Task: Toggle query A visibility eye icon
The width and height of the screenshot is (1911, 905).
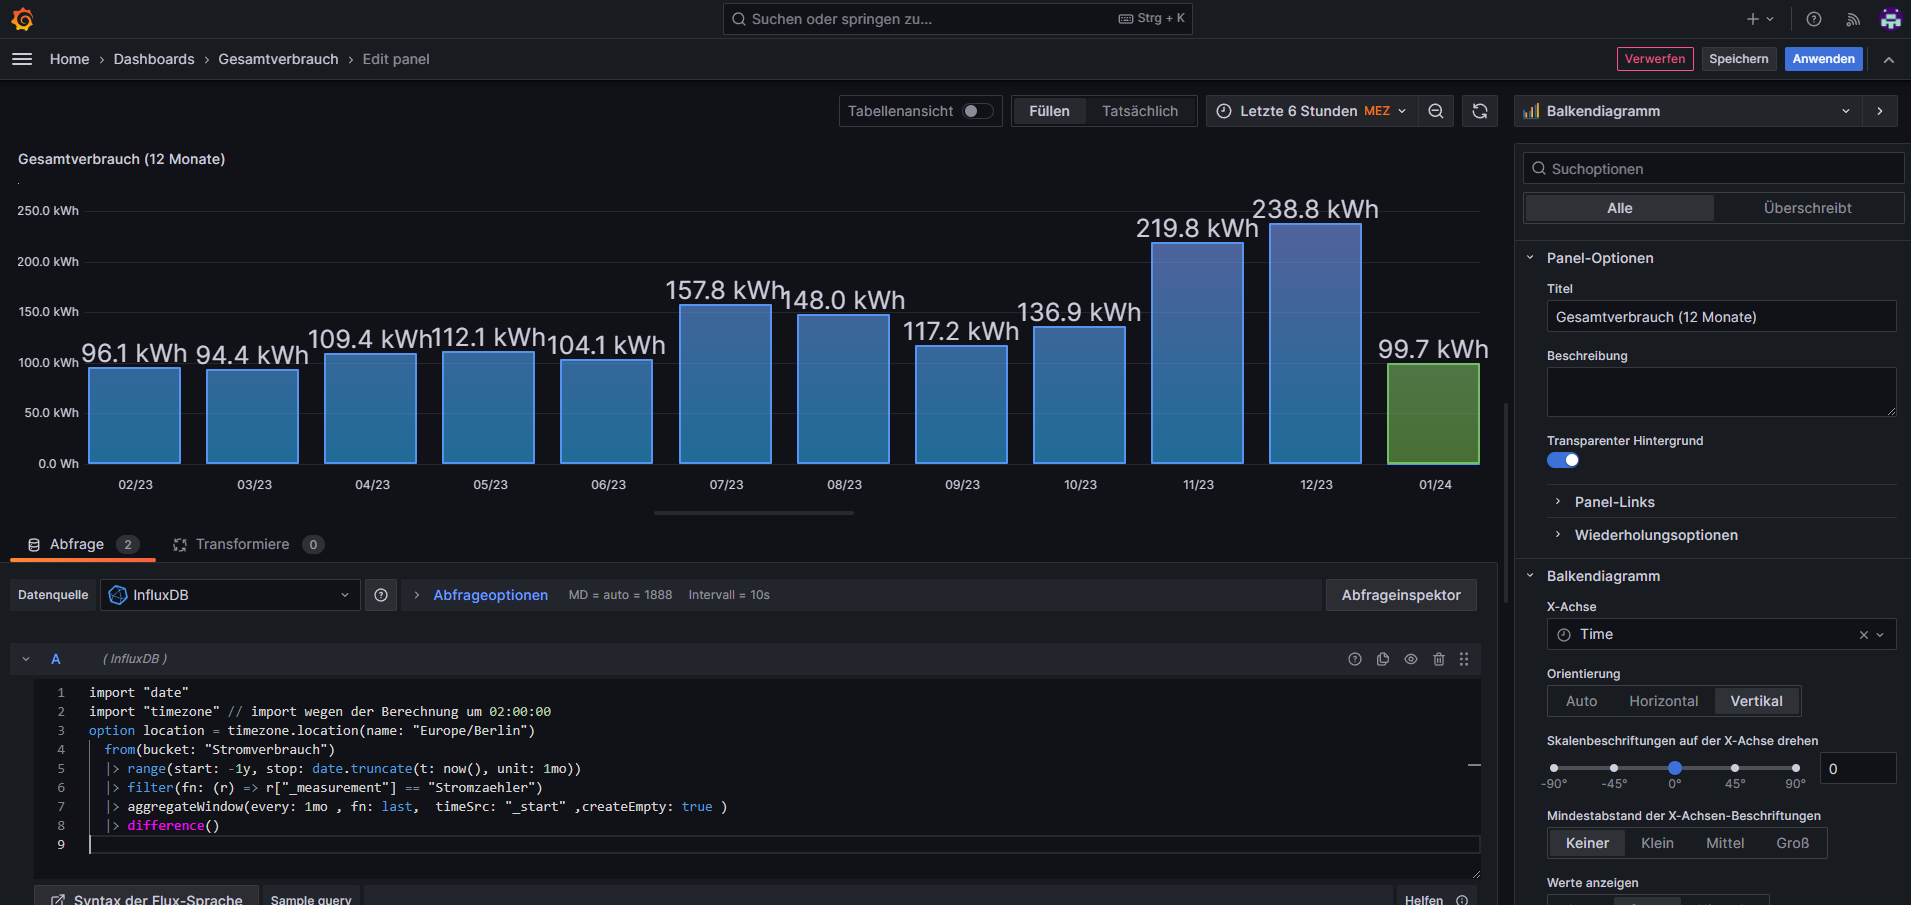Action: 1411,659
